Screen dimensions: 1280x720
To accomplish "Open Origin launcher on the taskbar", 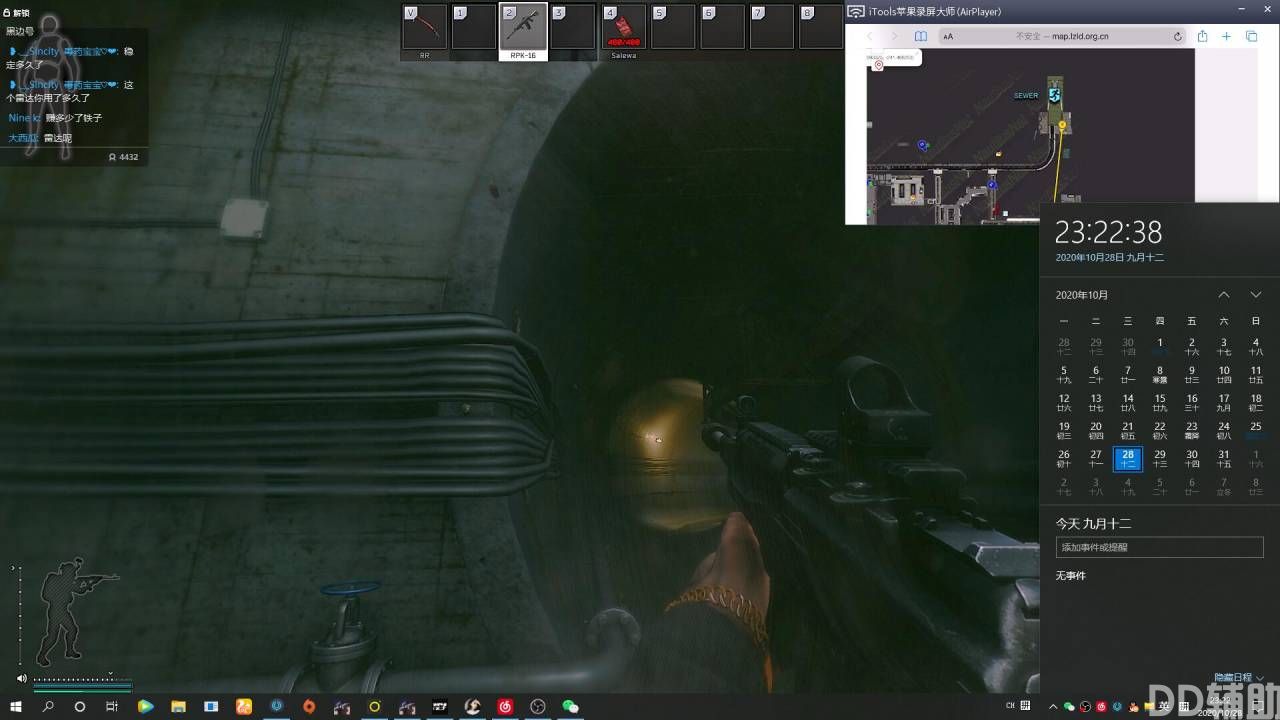I will tap(309, 706).
